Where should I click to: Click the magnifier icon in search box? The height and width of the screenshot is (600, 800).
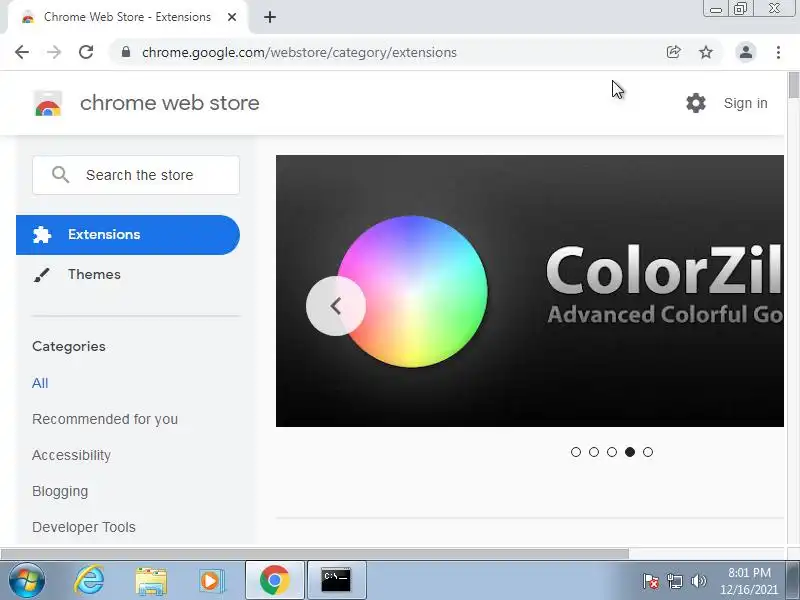click(x=60, y=174)
